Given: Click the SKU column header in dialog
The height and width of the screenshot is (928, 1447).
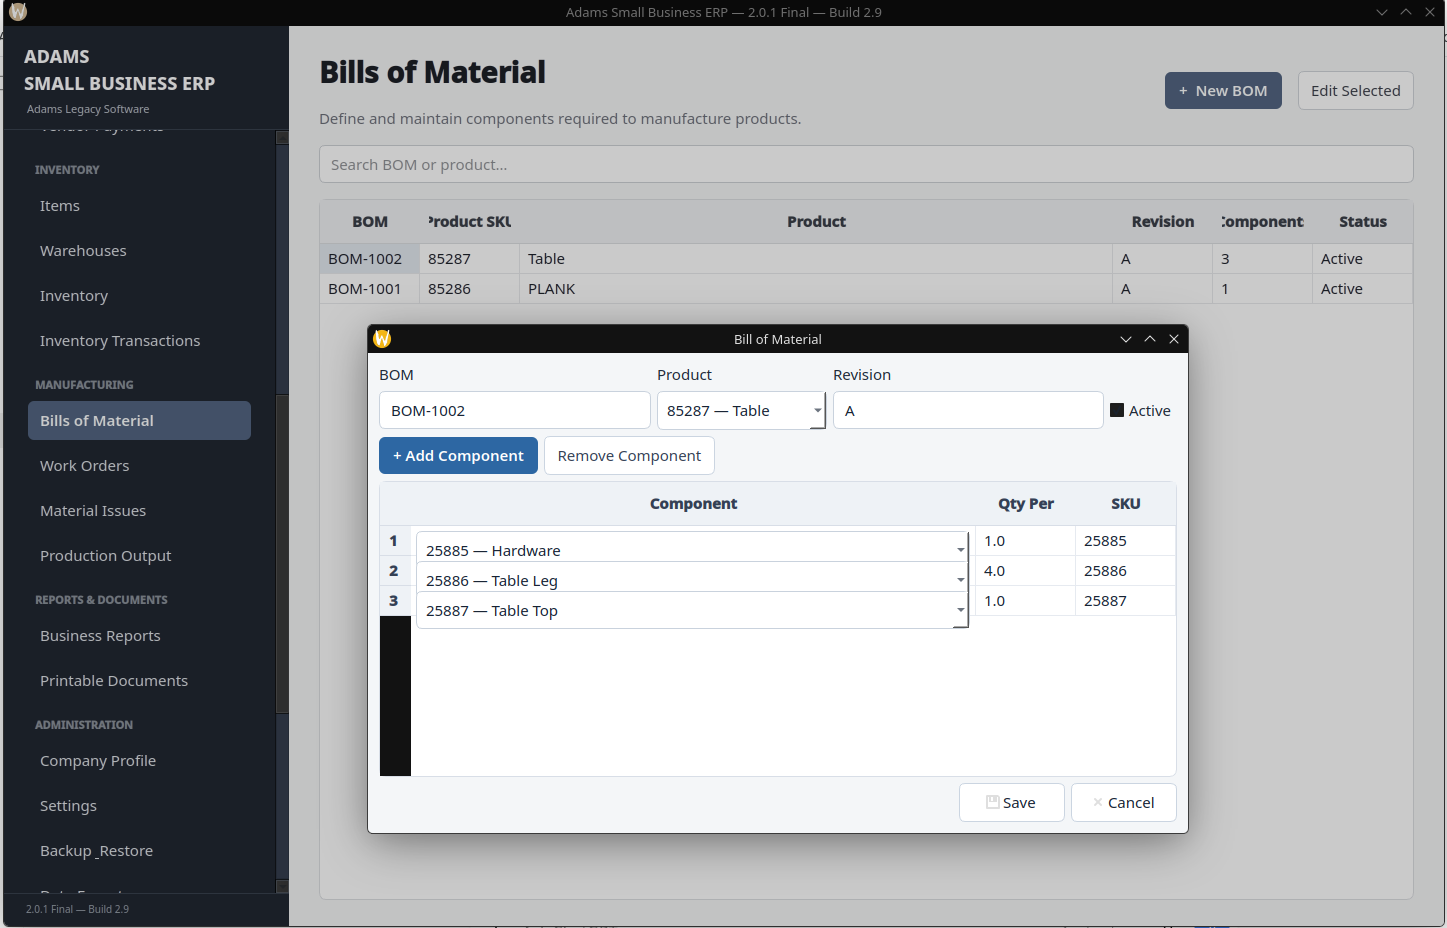Looking at the screenshot, I should point(1125,504).
